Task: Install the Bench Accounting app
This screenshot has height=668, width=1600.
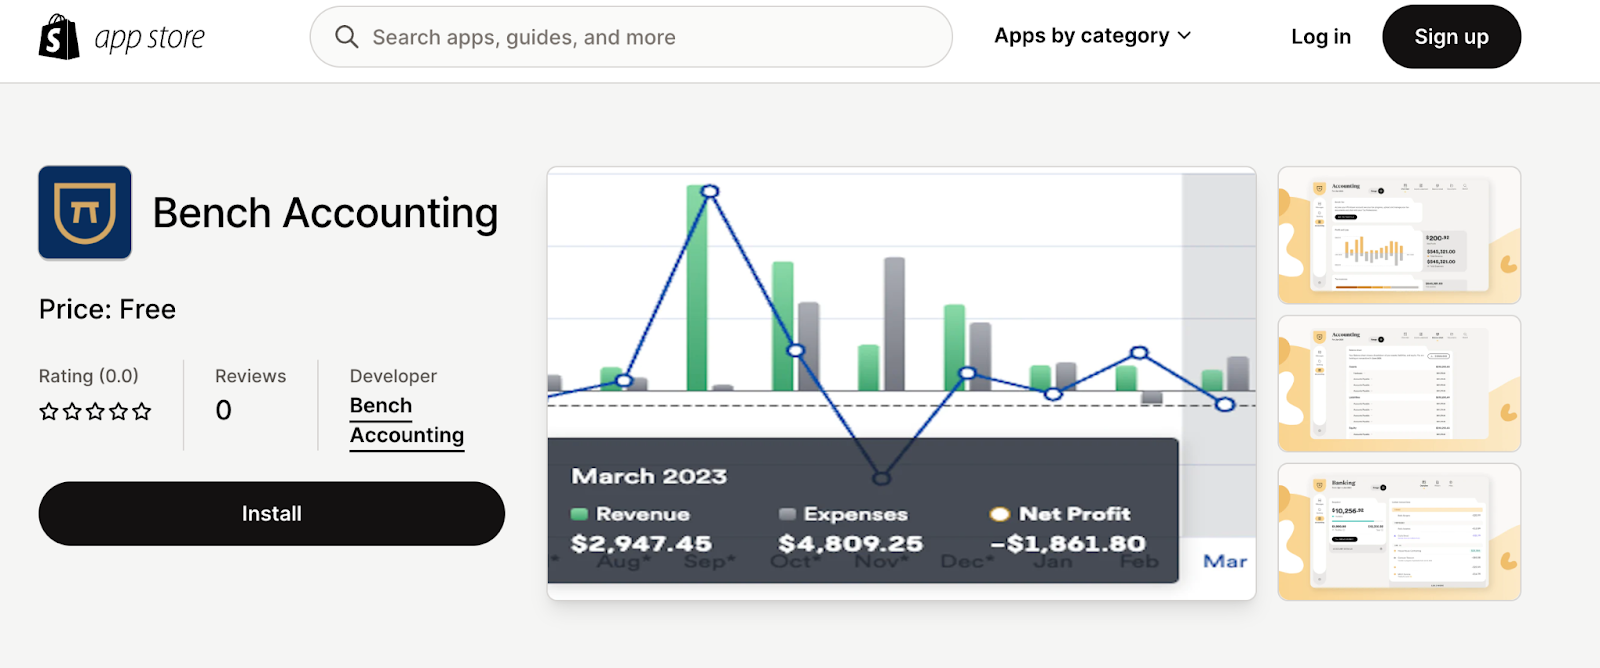Action: tap(272, 514)
